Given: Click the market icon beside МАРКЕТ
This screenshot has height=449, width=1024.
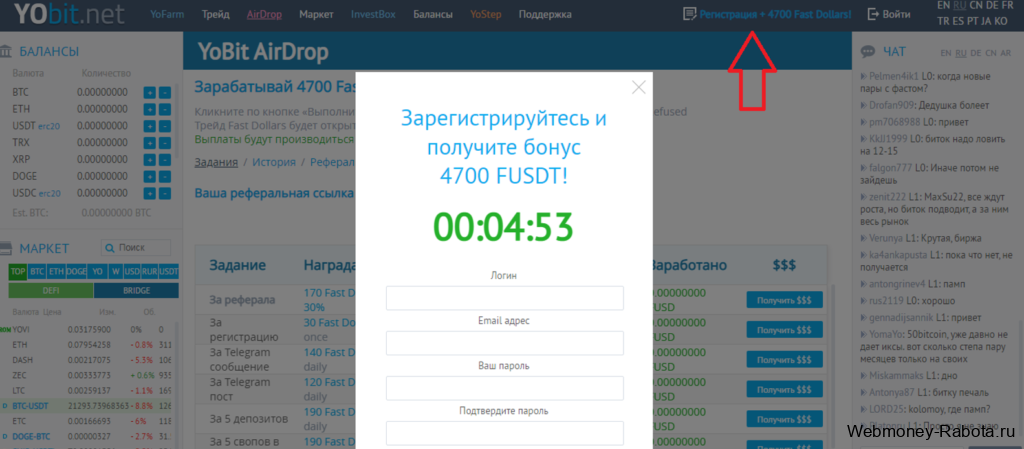Looking at the screenshot, I should click(6, 248).
